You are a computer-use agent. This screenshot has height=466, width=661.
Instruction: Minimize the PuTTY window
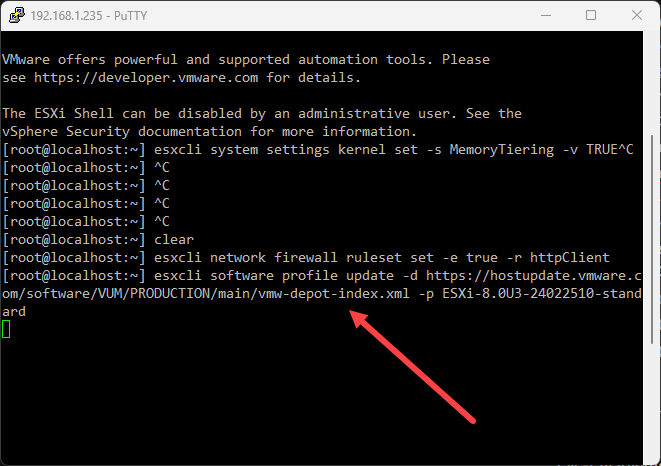pyautogui.click(x=544, y=15)
